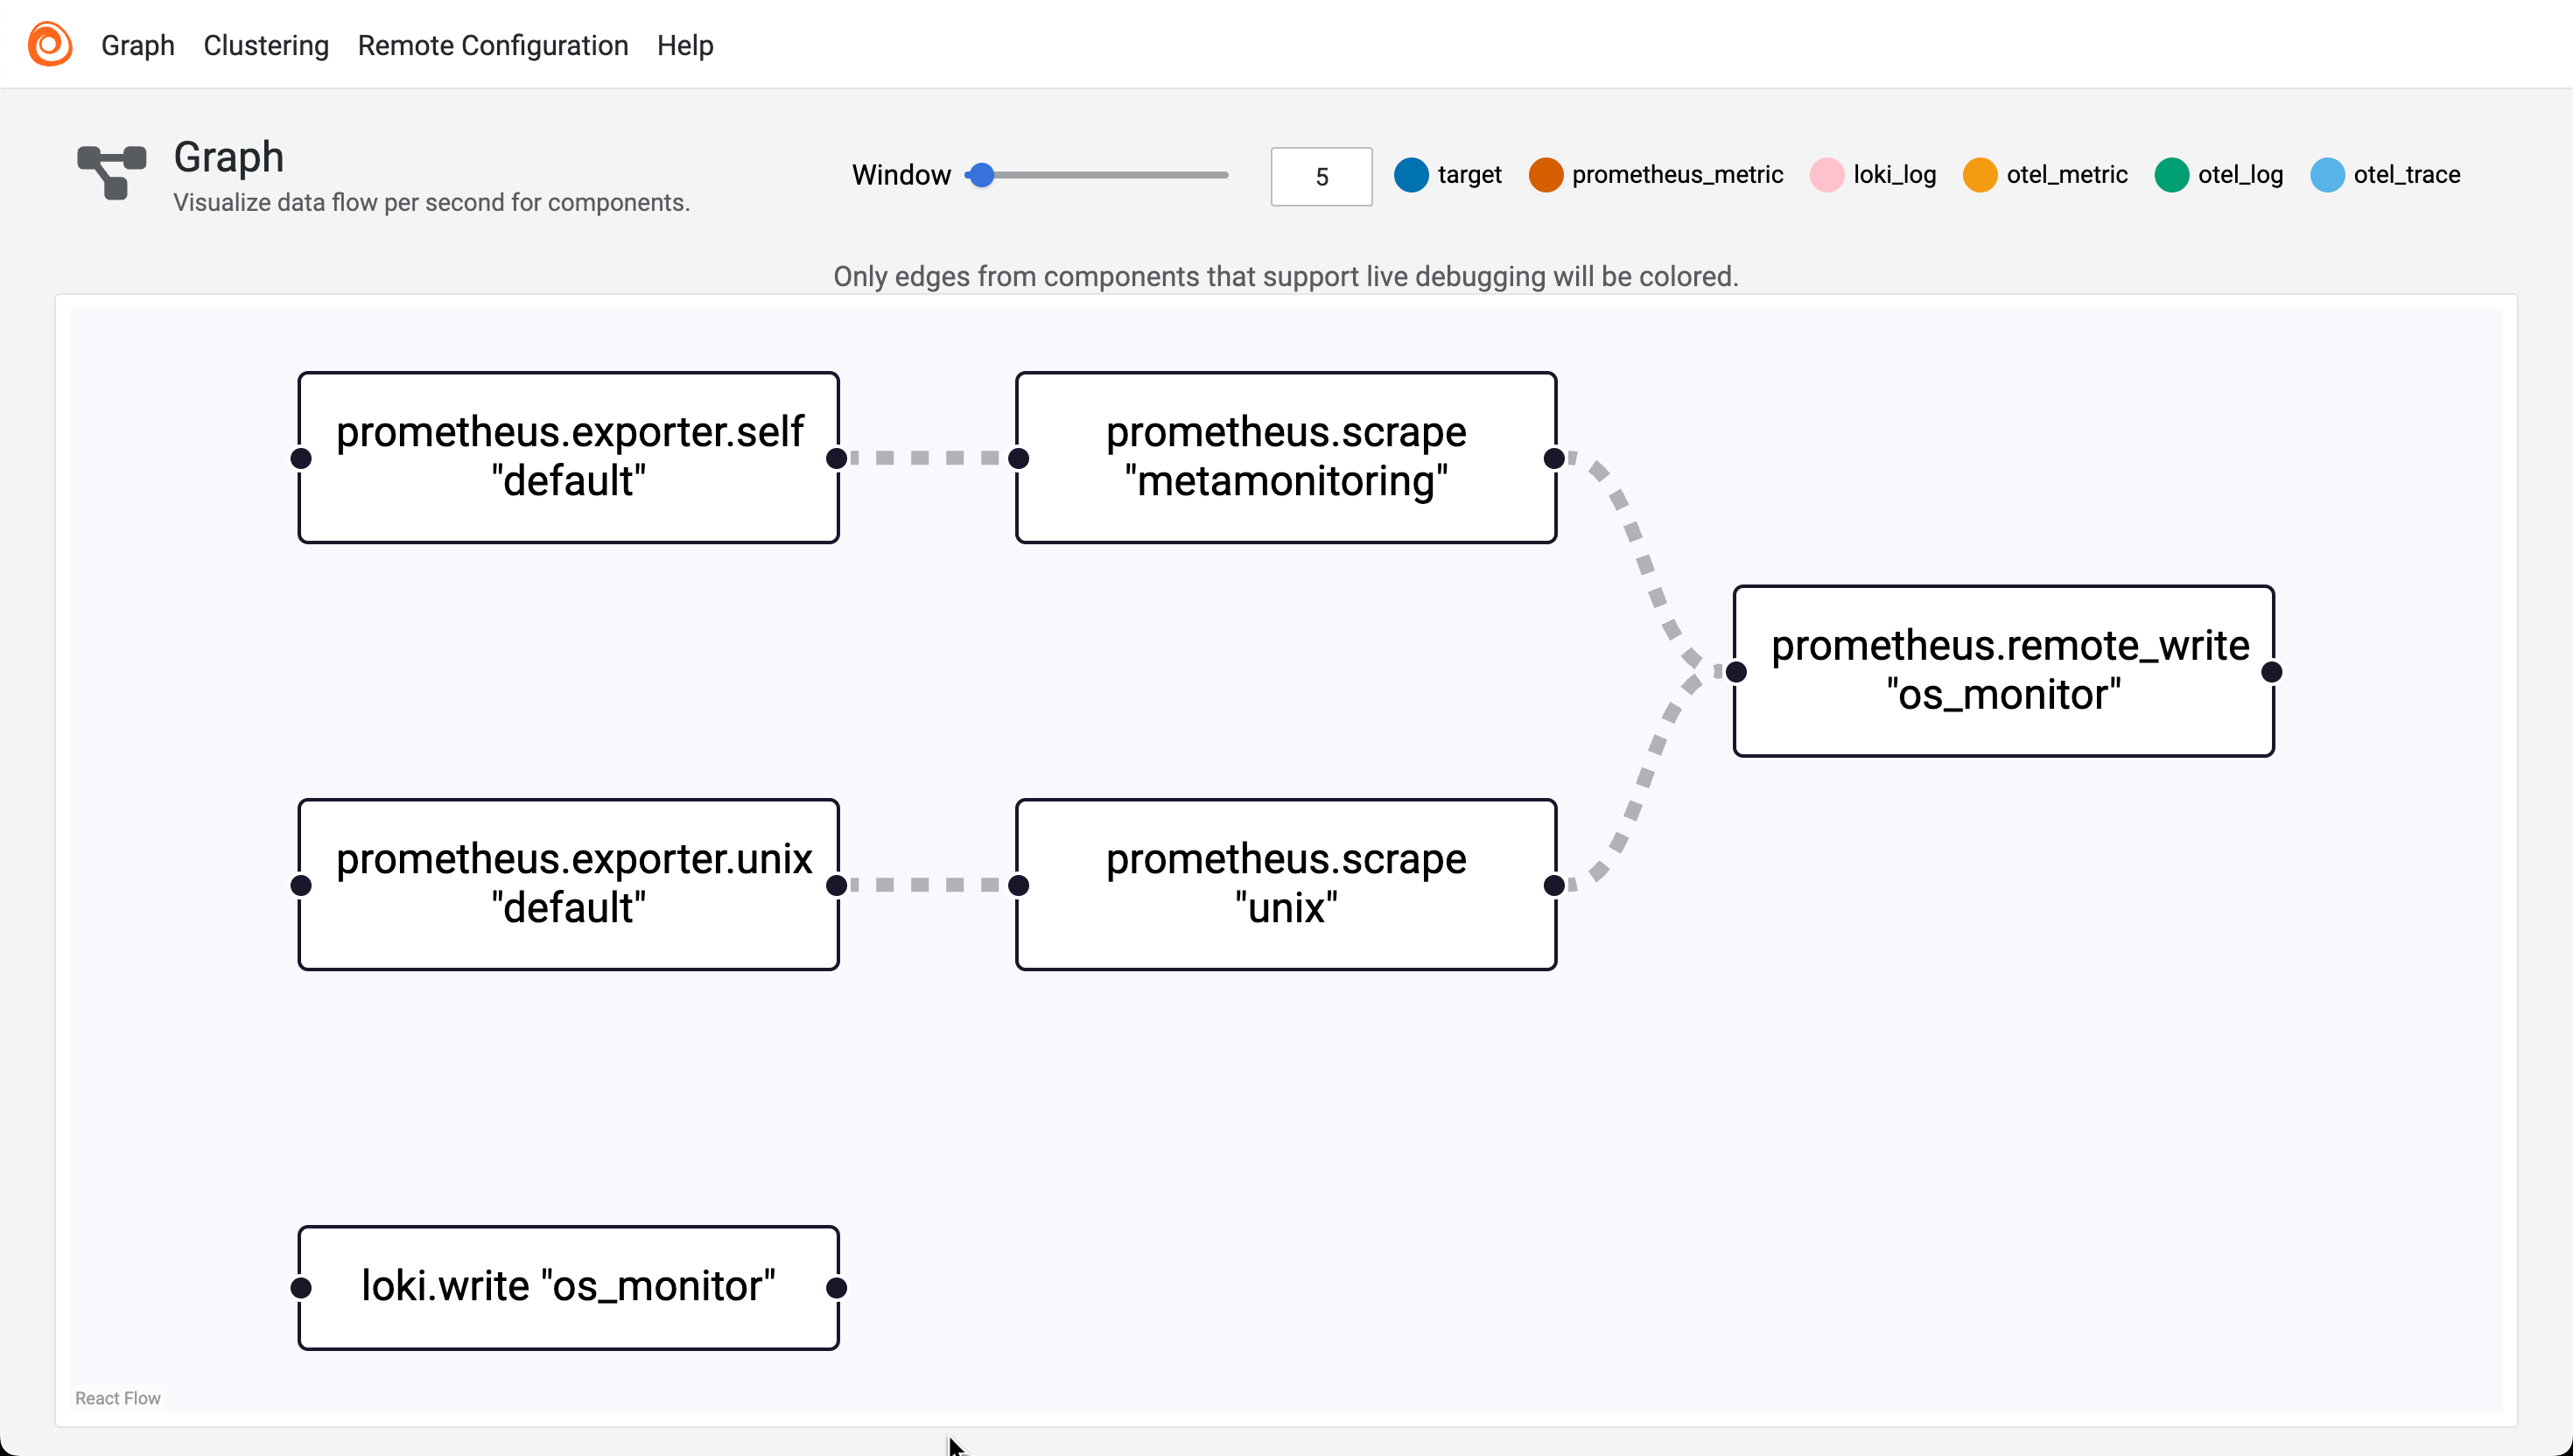
Task: Open the Clustering page
Action: 266,45
